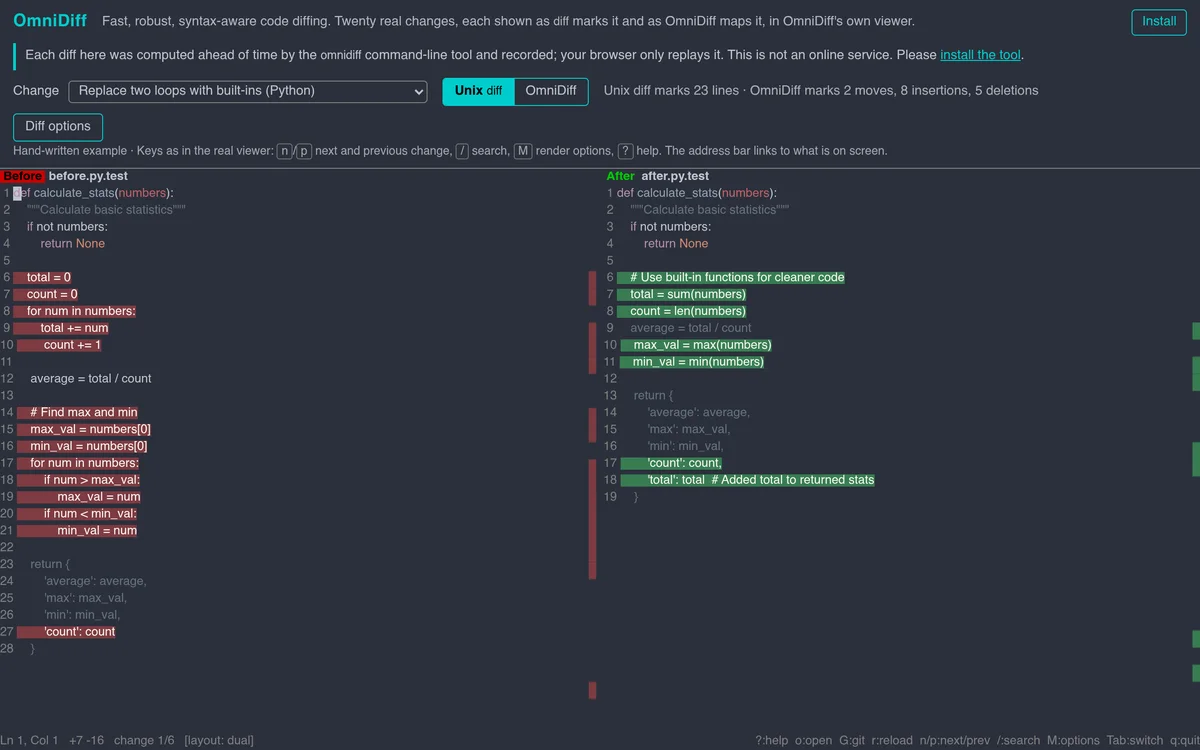
Task: Click 'q:quit' in the status bar
Action: pos(1185,740)
